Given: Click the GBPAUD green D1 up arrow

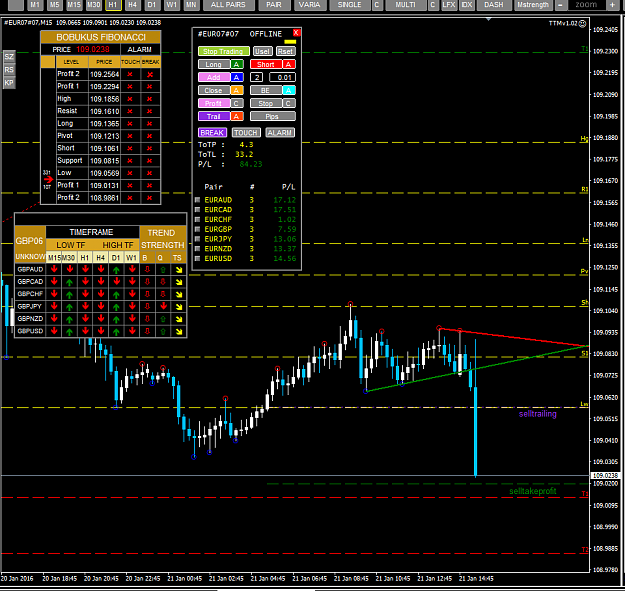Looking at the screenshot, I should [x=116, y=270].
